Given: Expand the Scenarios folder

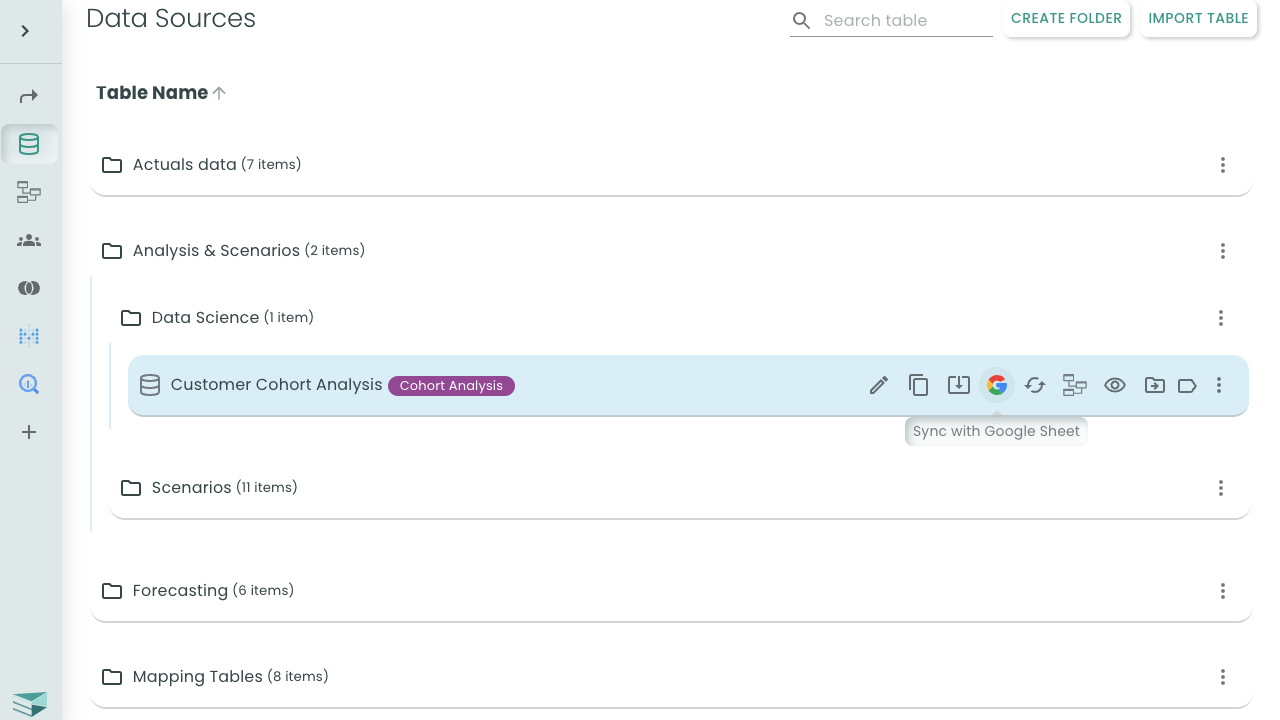Looking at the screenshot, I should click(x=679, y=488).
